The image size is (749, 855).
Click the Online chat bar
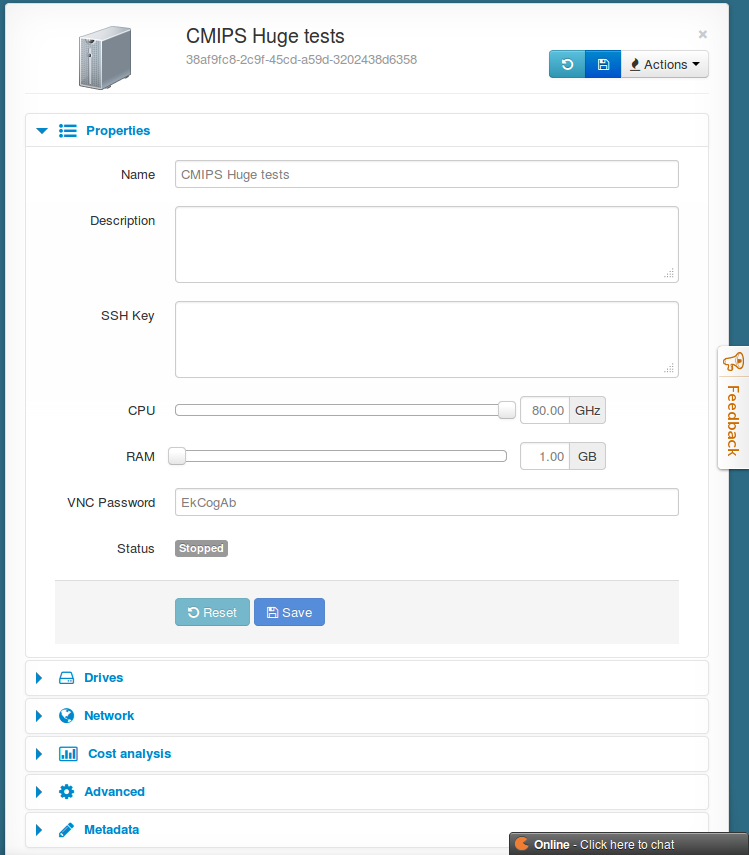(x=629, y=844)
